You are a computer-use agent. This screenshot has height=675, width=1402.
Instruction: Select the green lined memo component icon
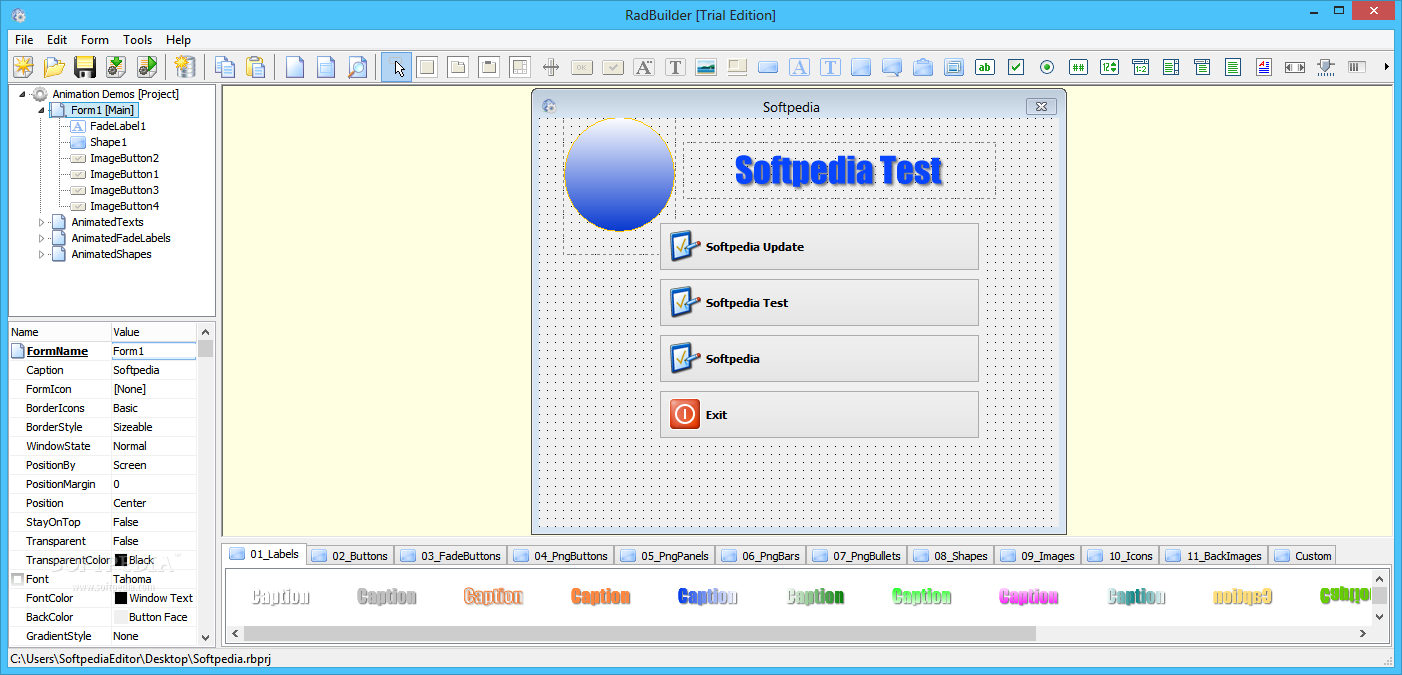[1233, 67]
